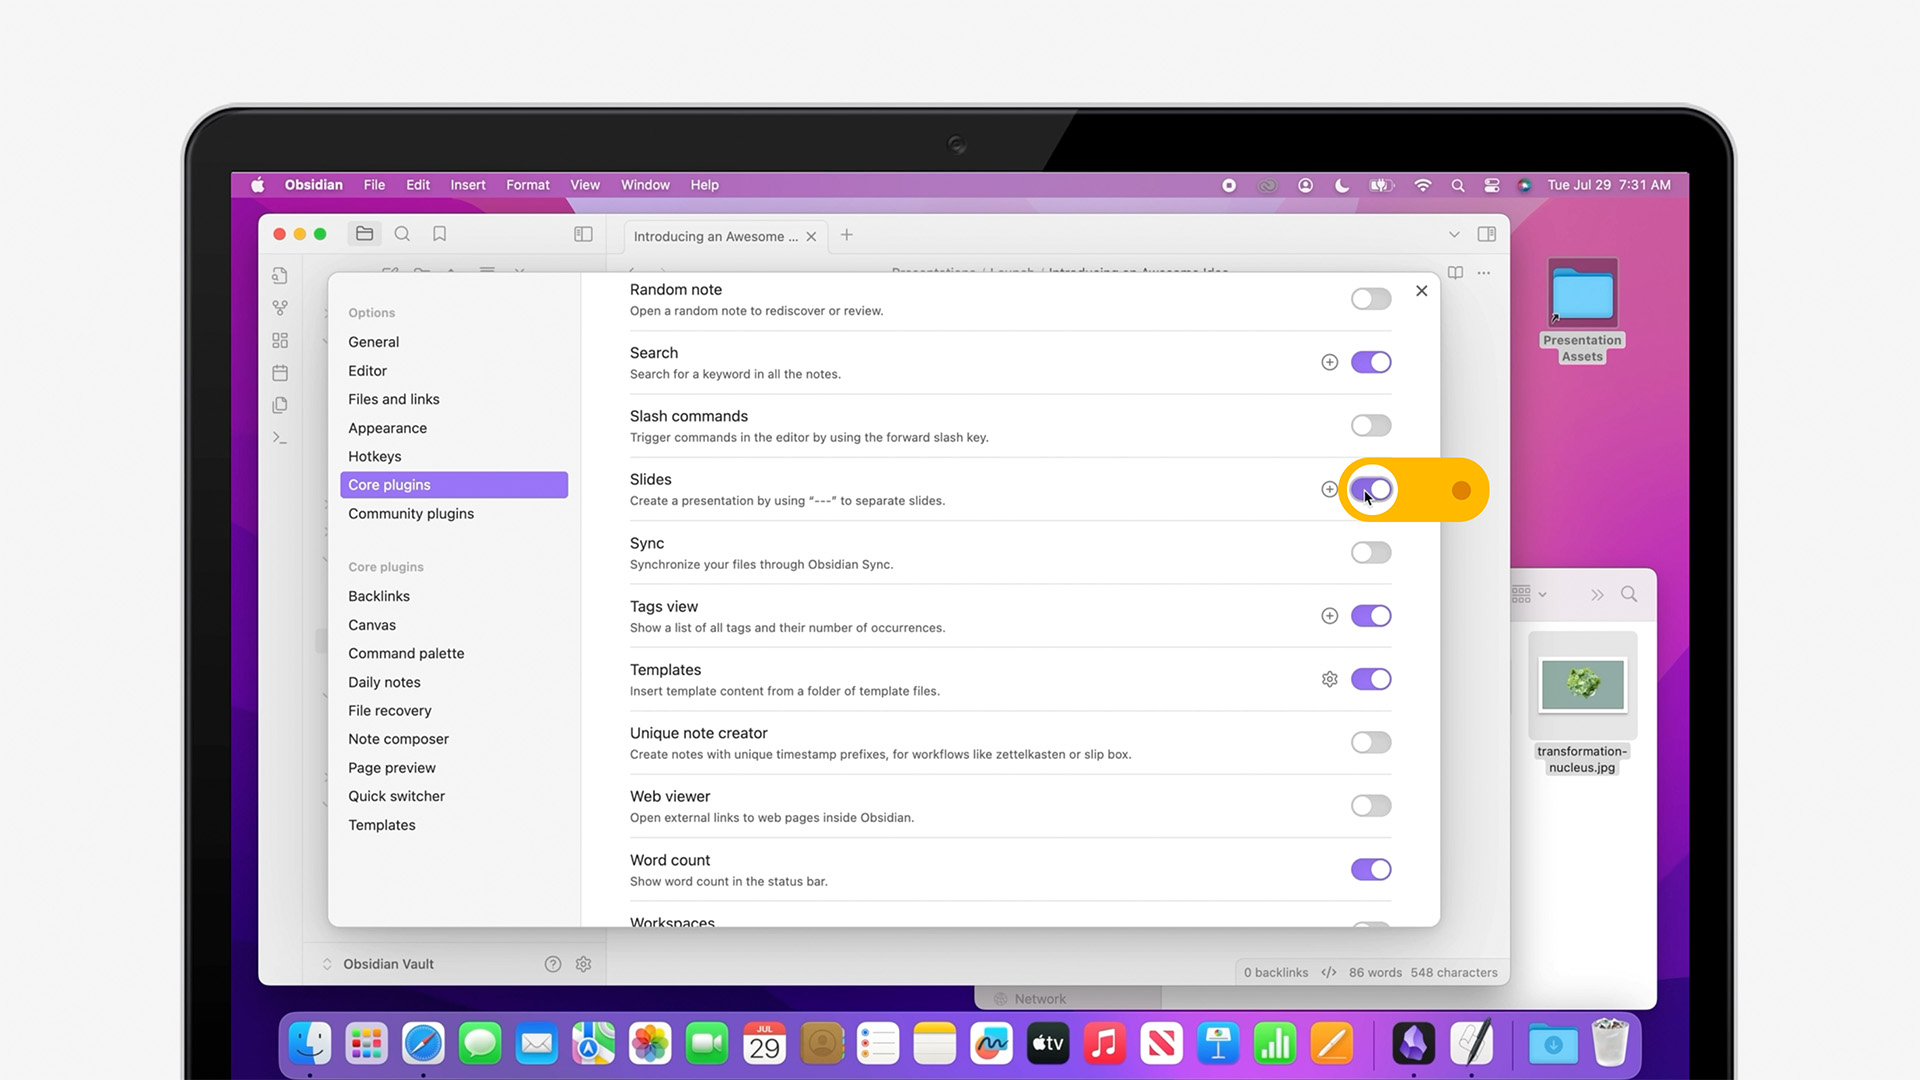Disable the Word count toggle
The width and height of the screenshot is (1920, 1080).
[x=1370, y=869]
